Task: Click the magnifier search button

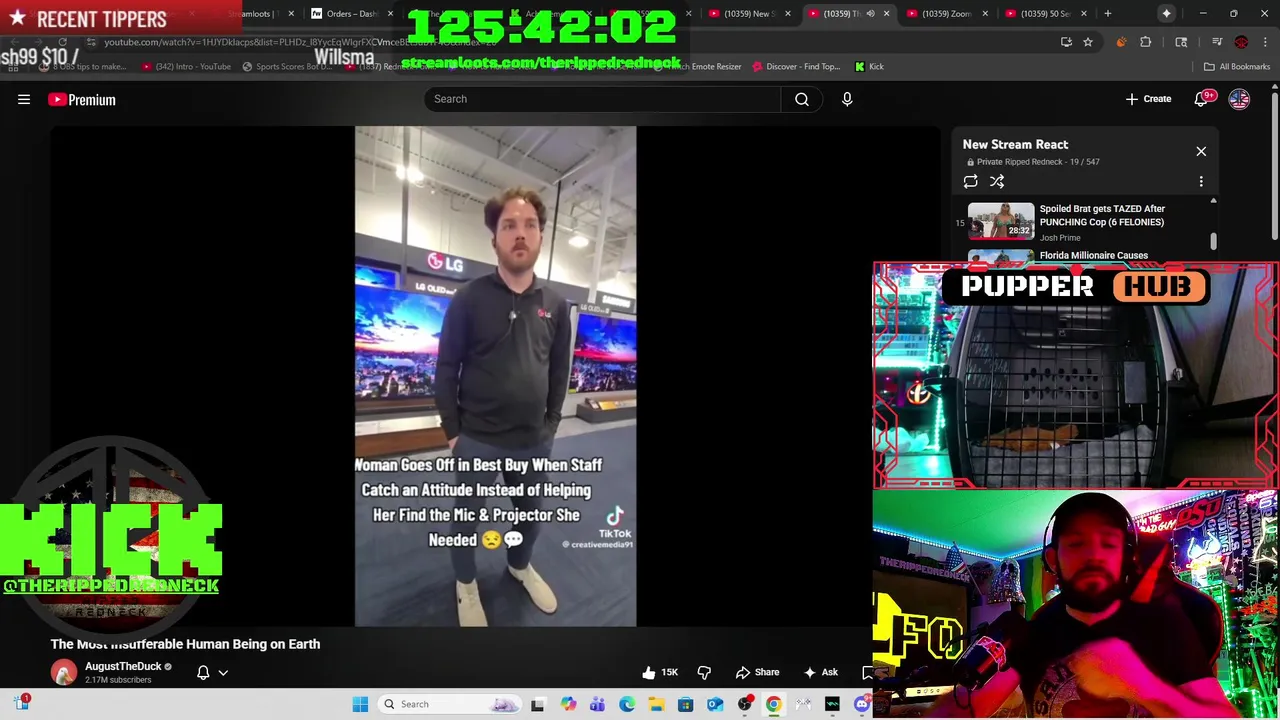Action: point(802,99)
